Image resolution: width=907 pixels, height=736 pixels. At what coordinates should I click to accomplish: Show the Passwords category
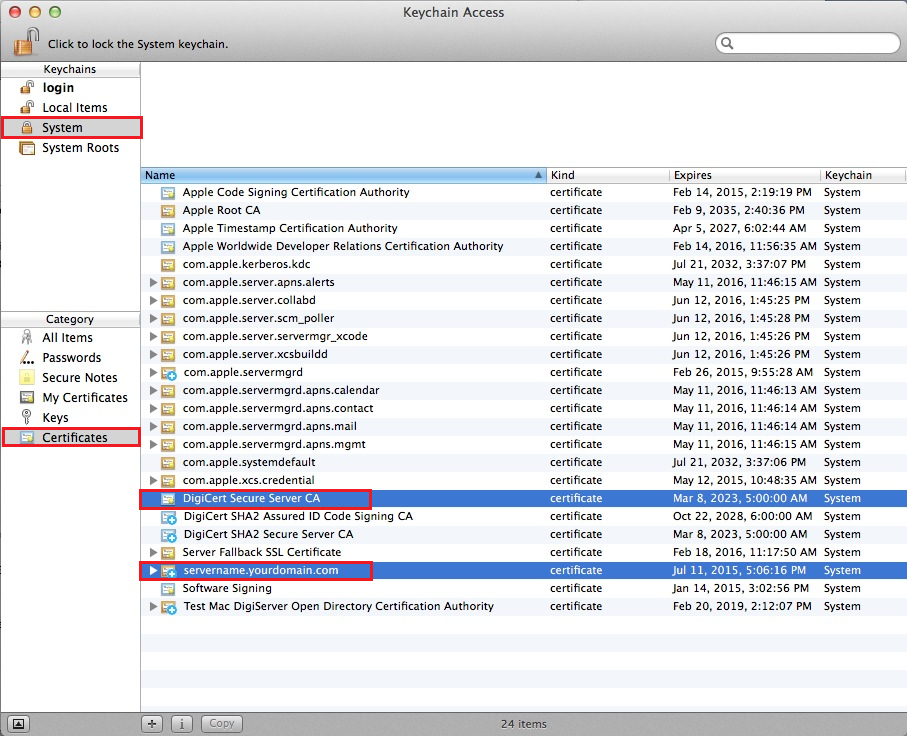(70, 358)
